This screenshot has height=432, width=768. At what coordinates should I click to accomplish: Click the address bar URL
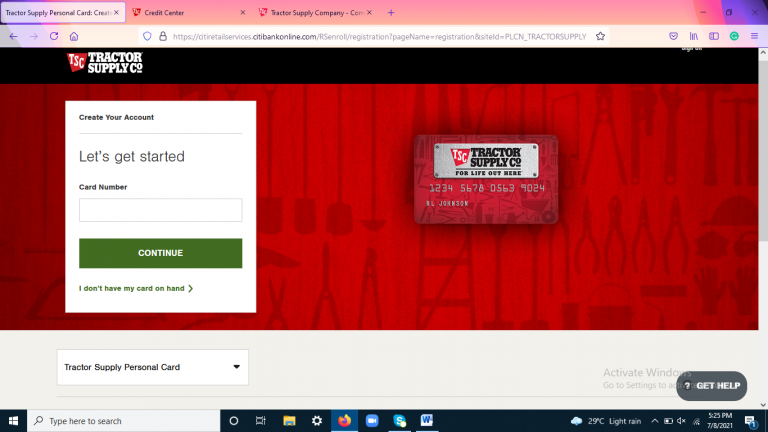pyautogui.click(x=379, y=36)
